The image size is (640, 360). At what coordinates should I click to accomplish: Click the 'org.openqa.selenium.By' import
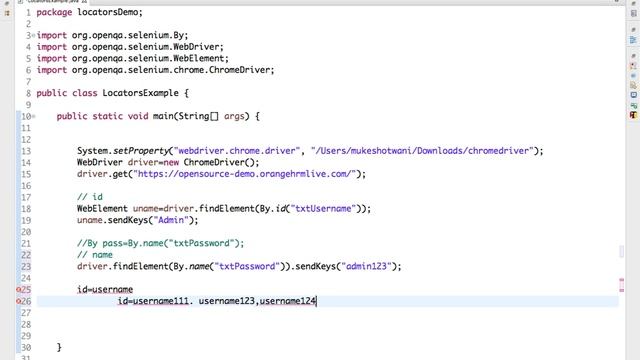coord(130,36)
